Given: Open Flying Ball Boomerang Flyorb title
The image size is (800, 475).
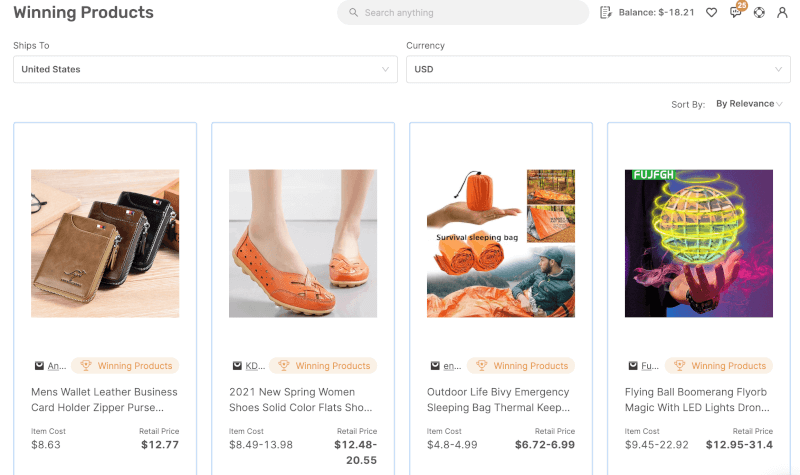Looking at the screenshot, I should (697, 399).
